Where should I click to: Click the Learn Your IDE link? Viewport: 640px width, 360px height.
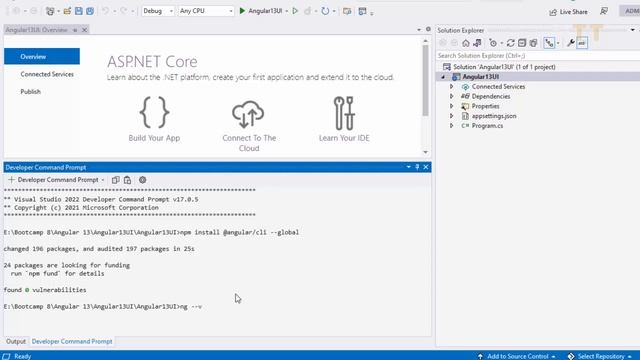pyautogui.click(x=344, y=119)
